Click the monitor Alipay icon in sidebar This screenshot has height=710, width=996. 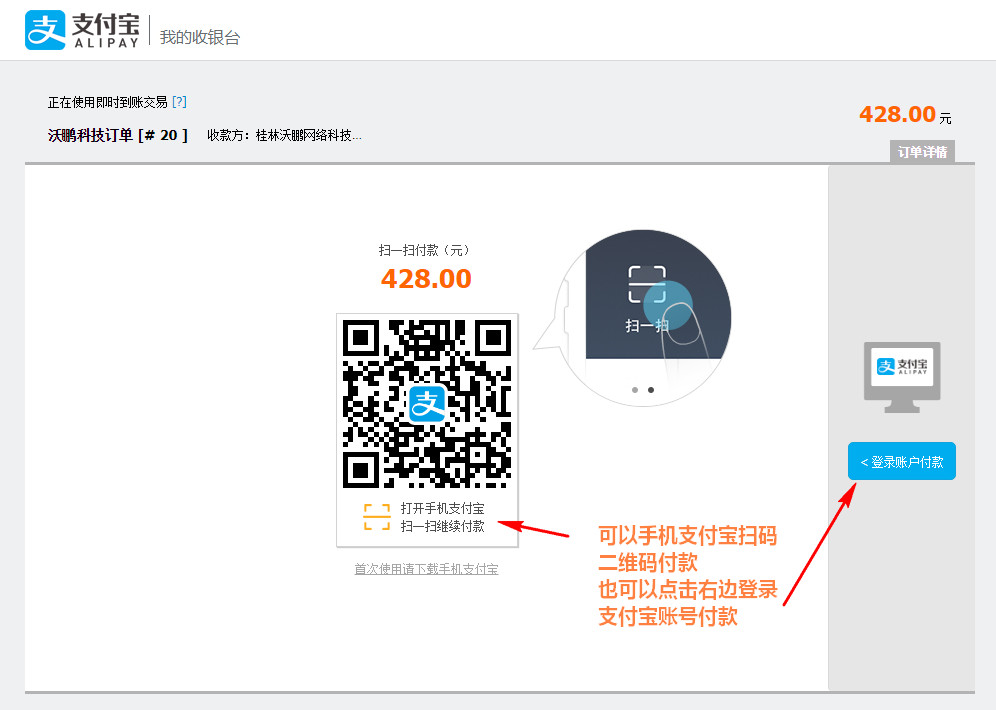click(x=902, y=377)
